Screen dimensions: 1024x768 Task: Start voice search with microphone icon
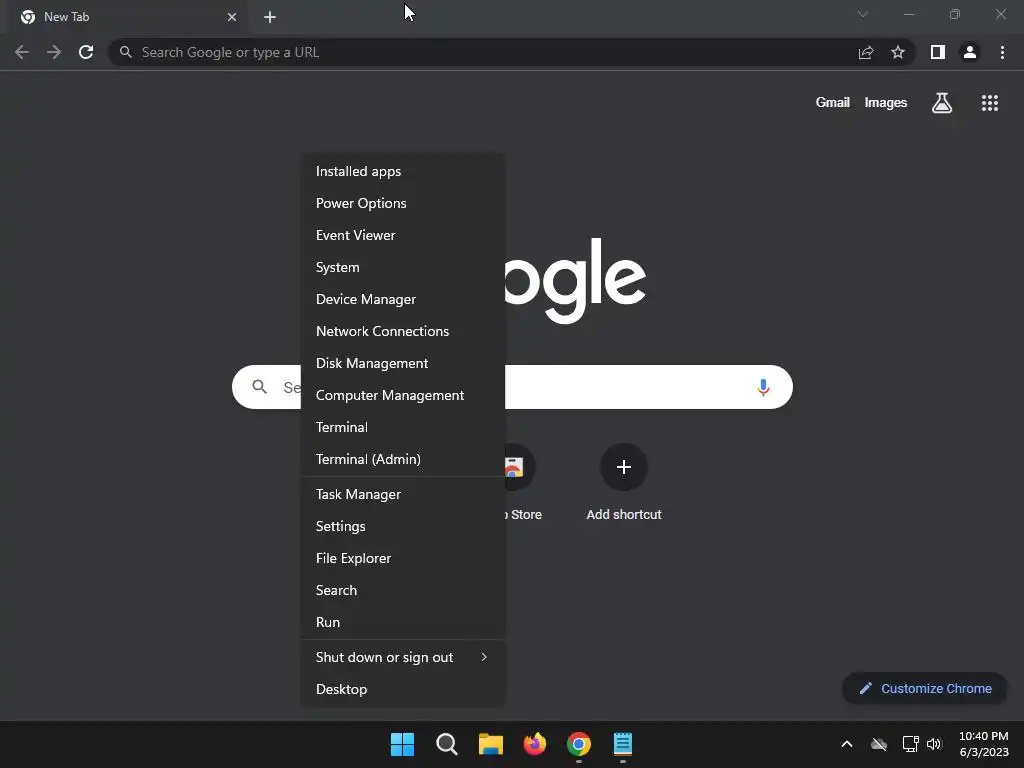tap(763, 387)
